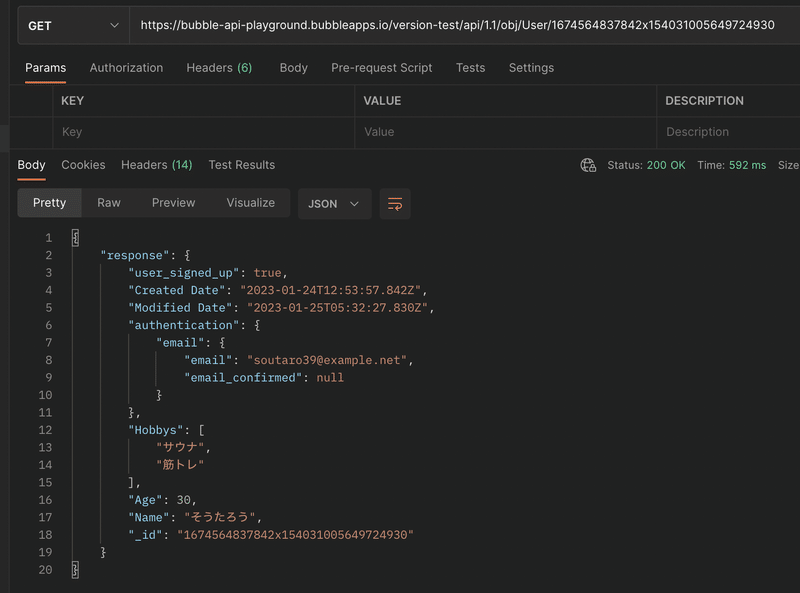This screenshot has height=593, width=800.
Task: Open the Pre-request Script tab
Action: coord(382,68)
